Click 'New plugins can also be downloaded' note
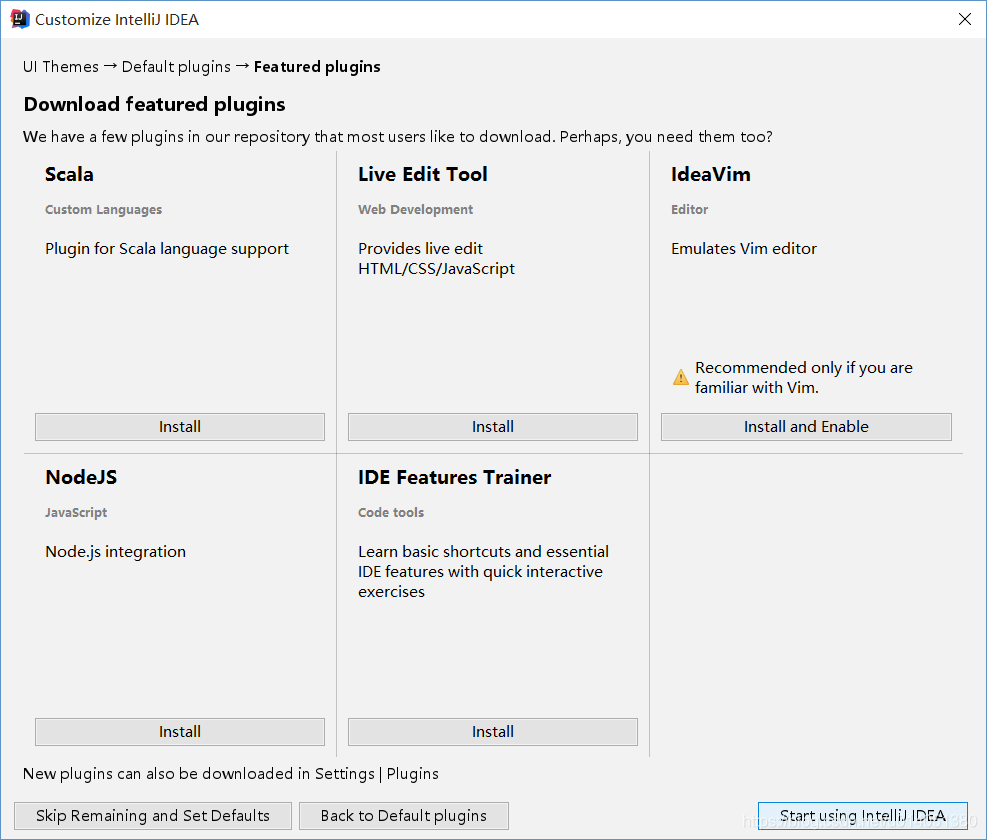 point(230,774)
